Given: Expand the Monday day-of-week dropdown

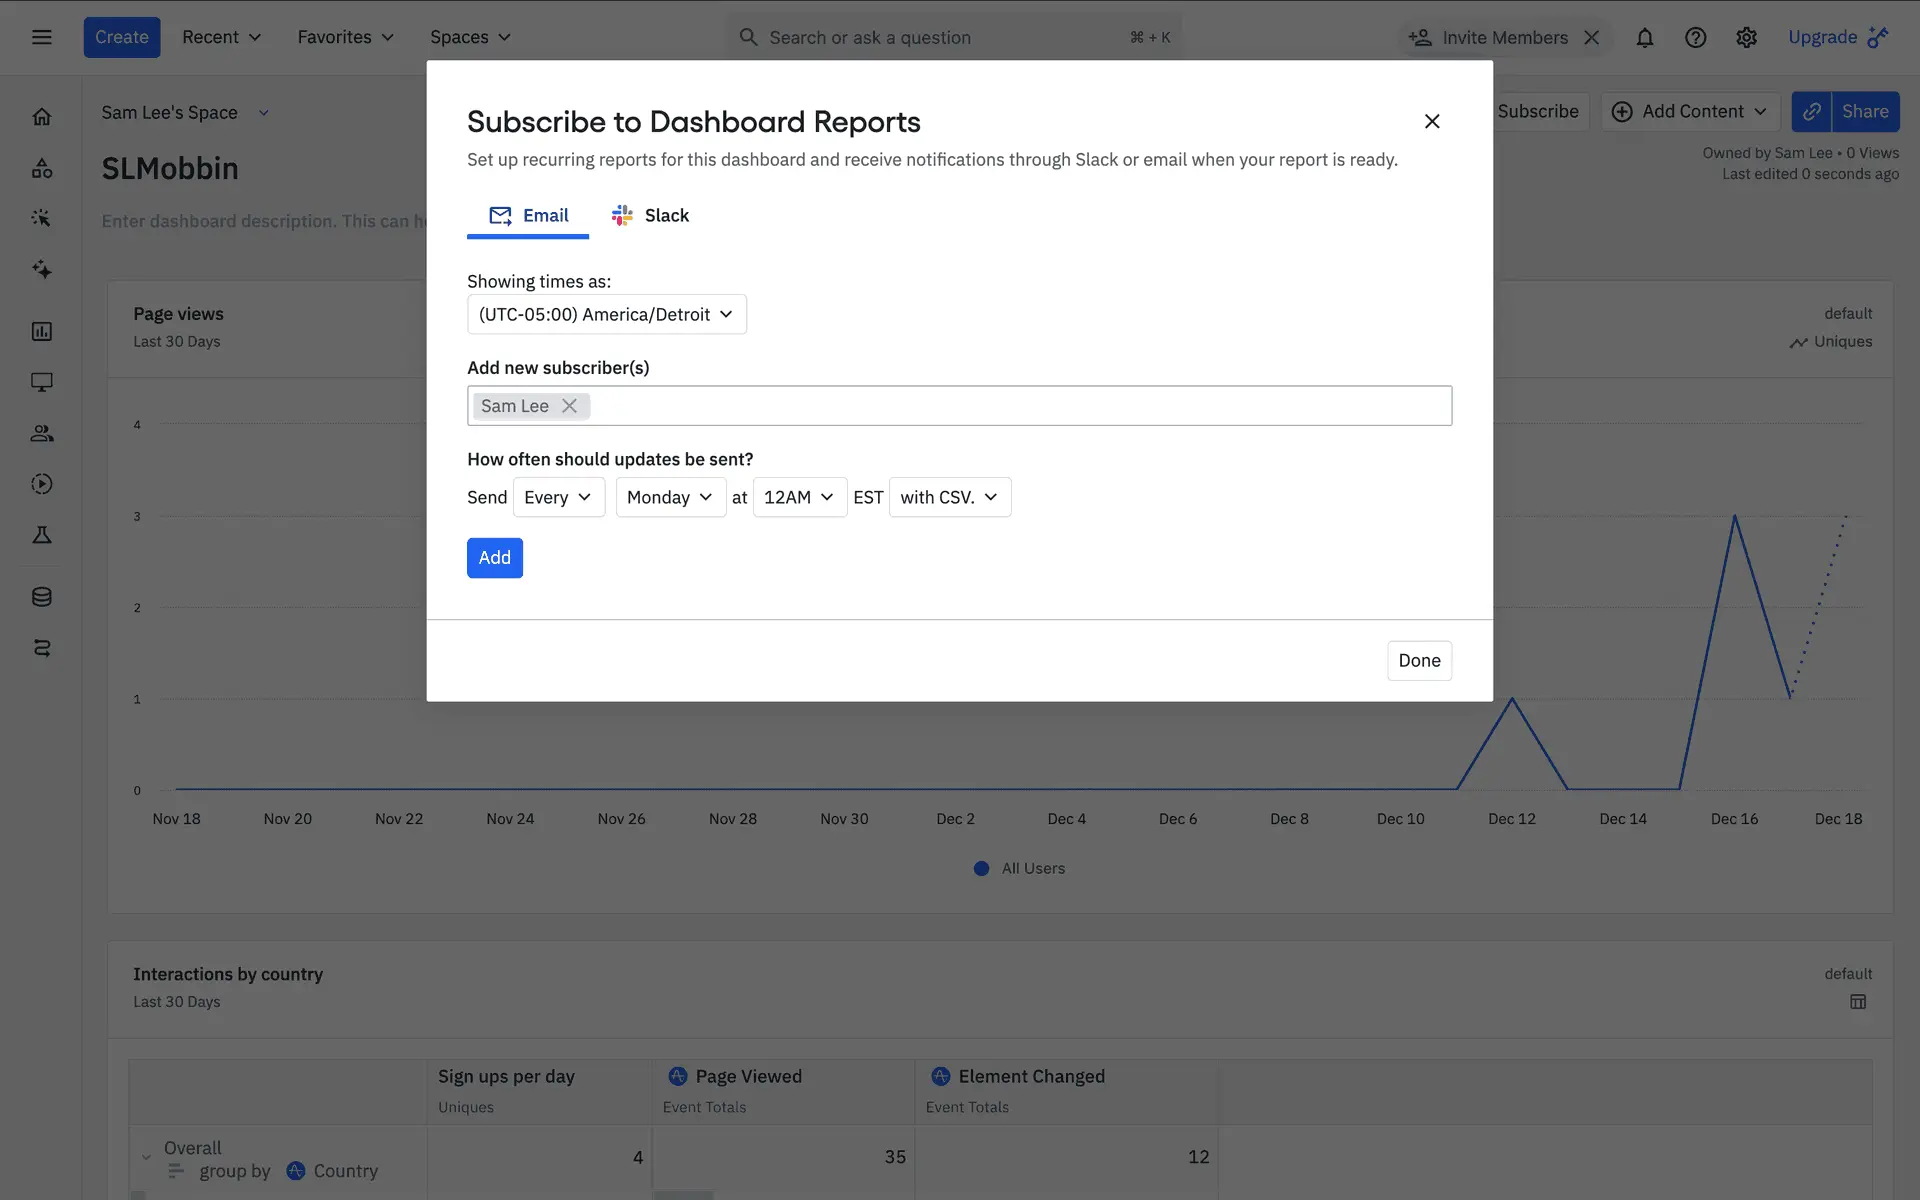Looking at the screenshot, I should (x=670, y=497).
